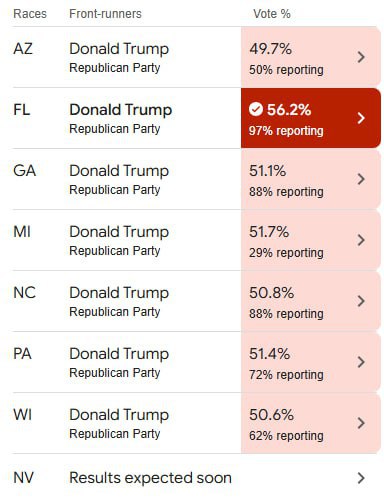Open North Carolina results chevron
384x500 pixels.
[361, 301]
